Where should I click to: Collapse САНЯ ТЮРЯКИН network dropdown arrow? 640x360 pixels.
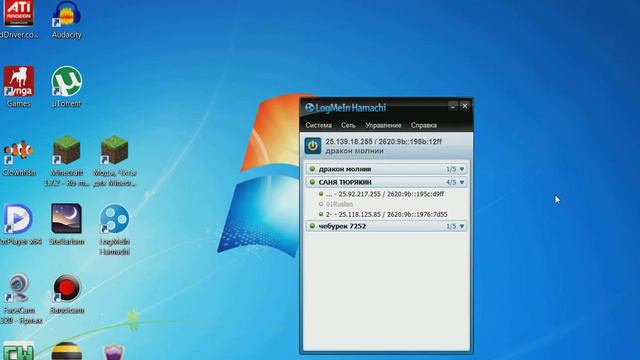click(x=462, y=182)
